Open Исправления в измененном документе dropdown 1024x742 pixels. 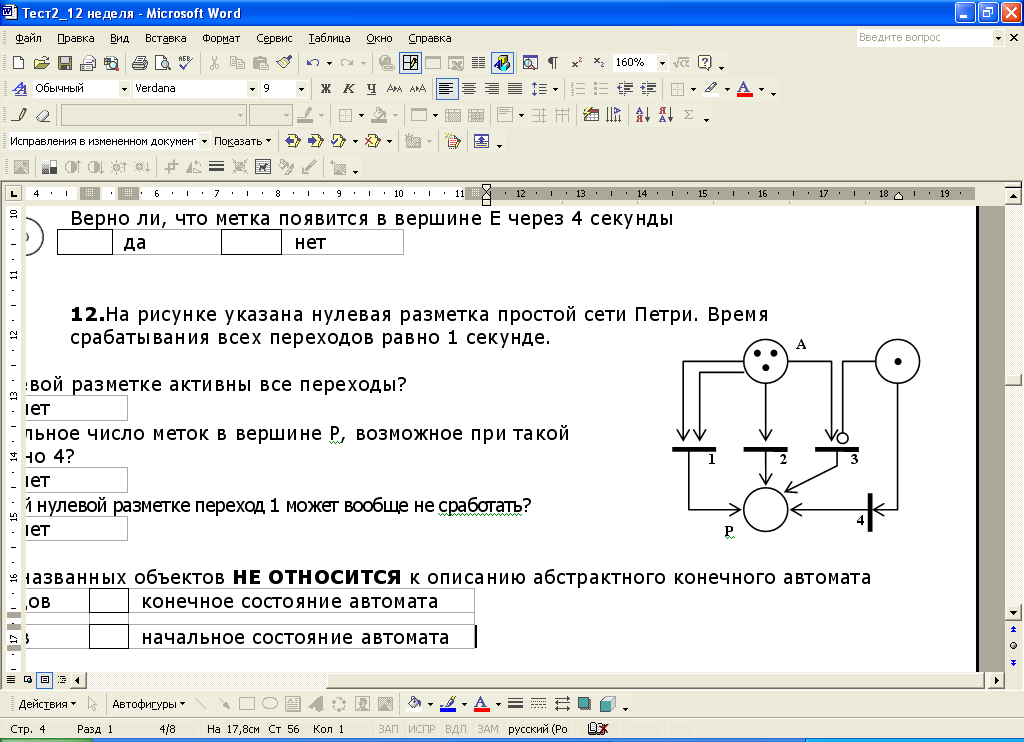[204, 141]
